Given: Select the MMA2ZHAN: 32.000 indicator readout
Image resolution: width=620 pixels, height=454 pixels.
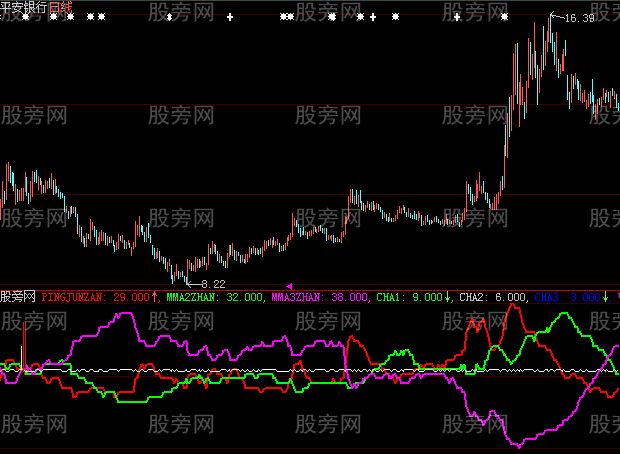Looking at the screenshot, I should (x=214, y=297).
